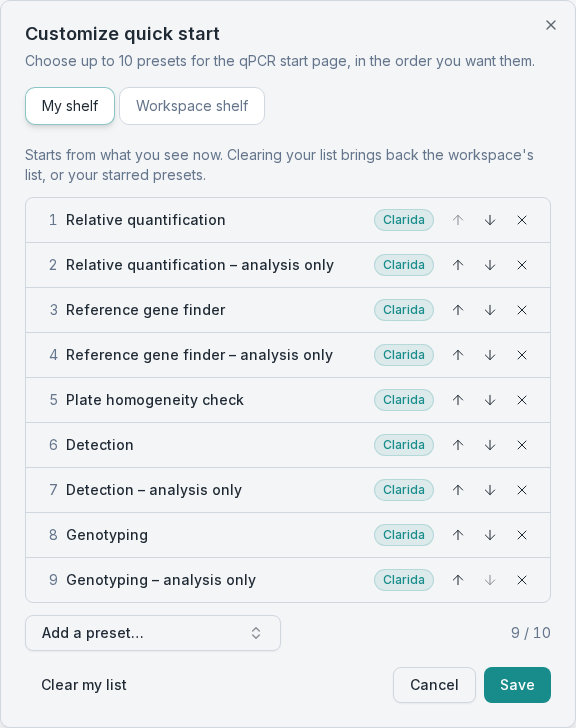This screenshot has height=728, width=576.
Task: Select the row 1 'Relative quantification' text
Action: tap(146, 220)
